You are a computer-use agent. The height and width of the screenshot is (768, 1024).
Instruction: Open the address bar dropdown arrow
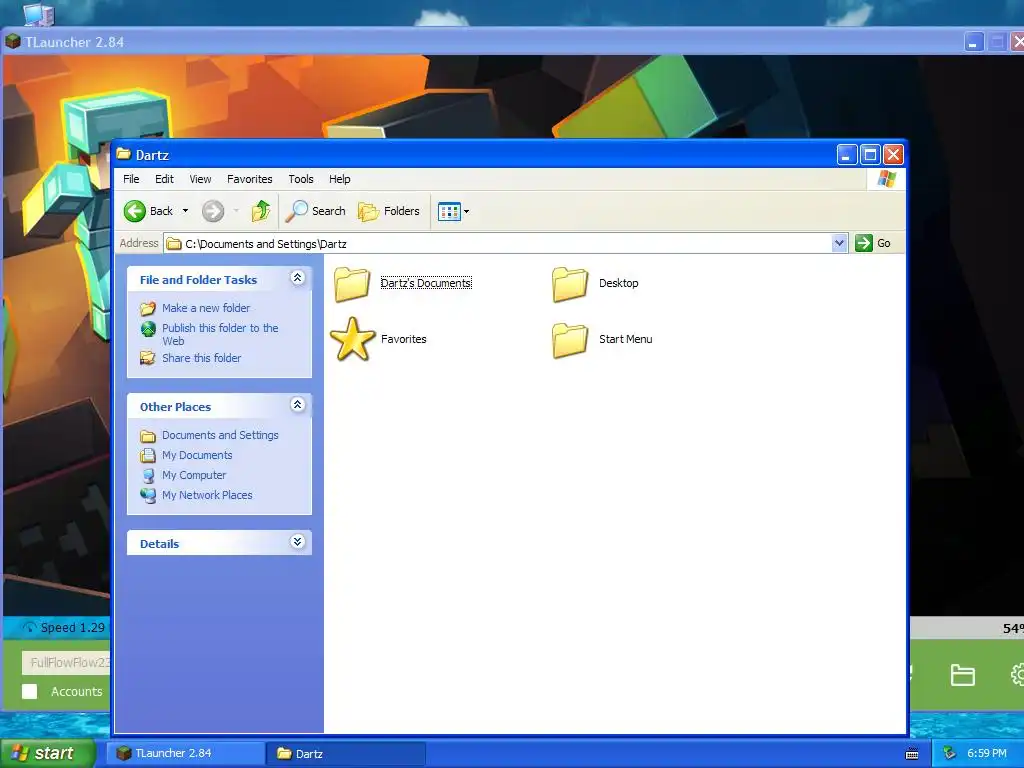(839, 243)
